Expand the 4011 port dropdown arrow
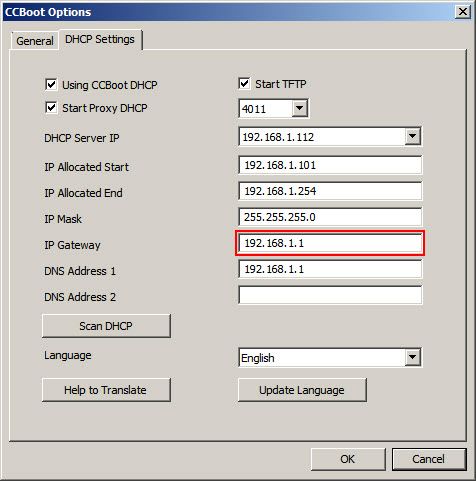This screenshot has width=476, height=481. [300, 108]
